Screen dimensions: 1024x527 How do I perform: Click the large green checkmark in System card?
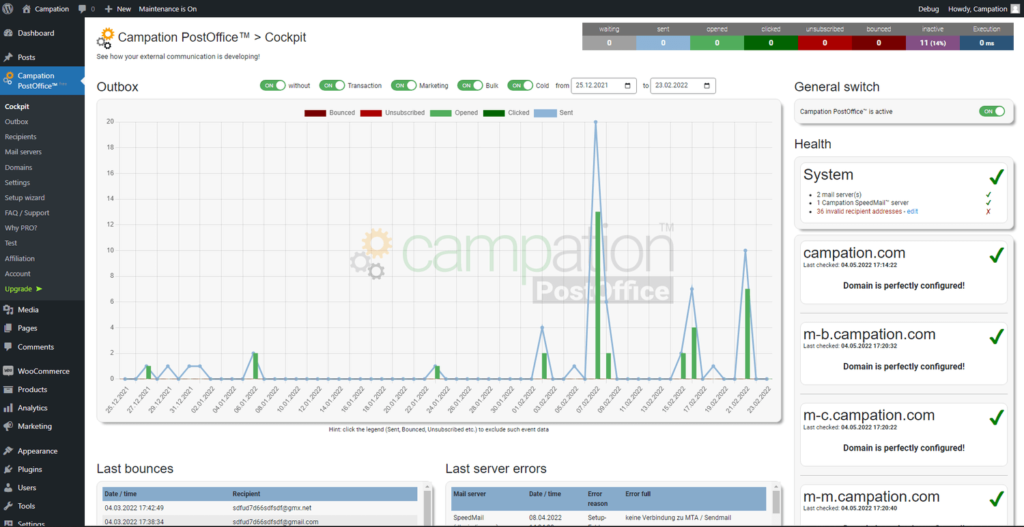coord(996,176)
